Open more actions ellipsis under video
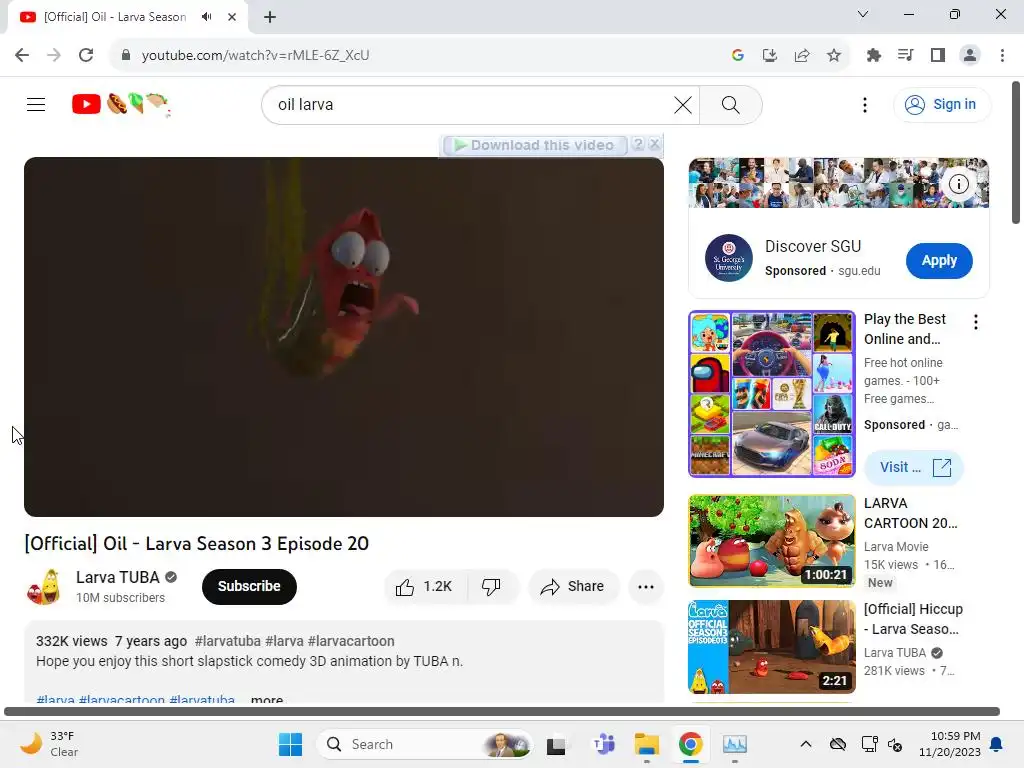 coord(646,587)
